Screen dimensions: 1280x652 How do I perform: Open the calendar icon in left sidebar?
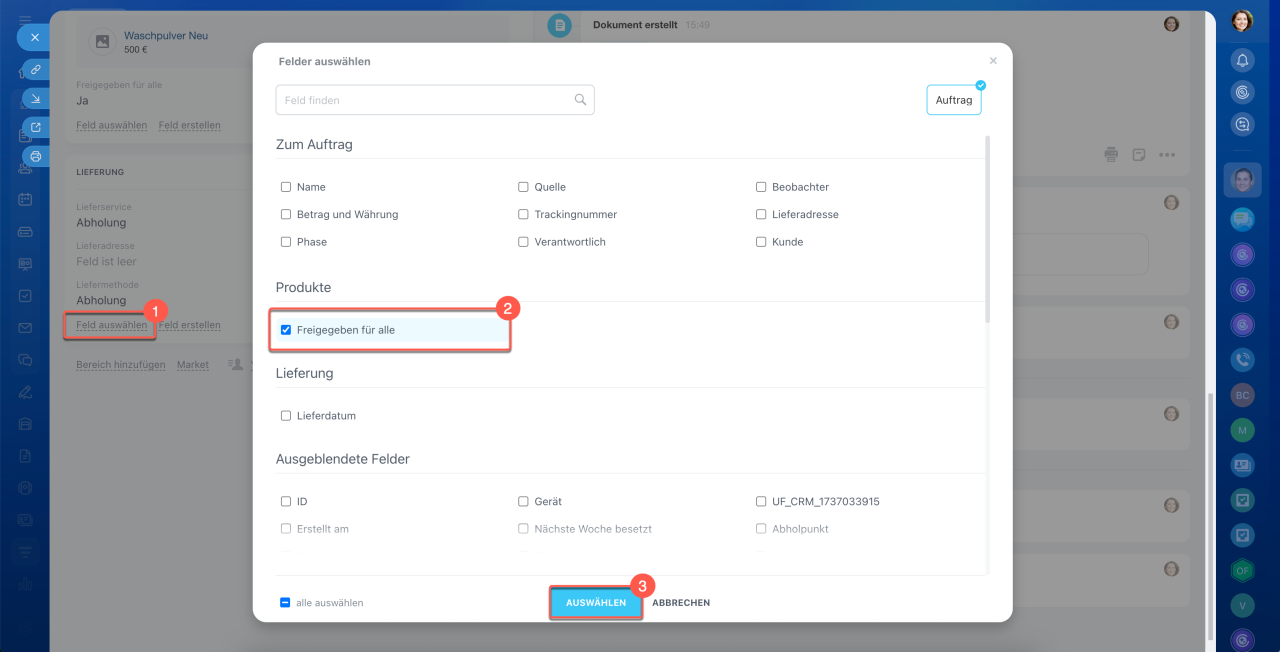click(25, 199)
